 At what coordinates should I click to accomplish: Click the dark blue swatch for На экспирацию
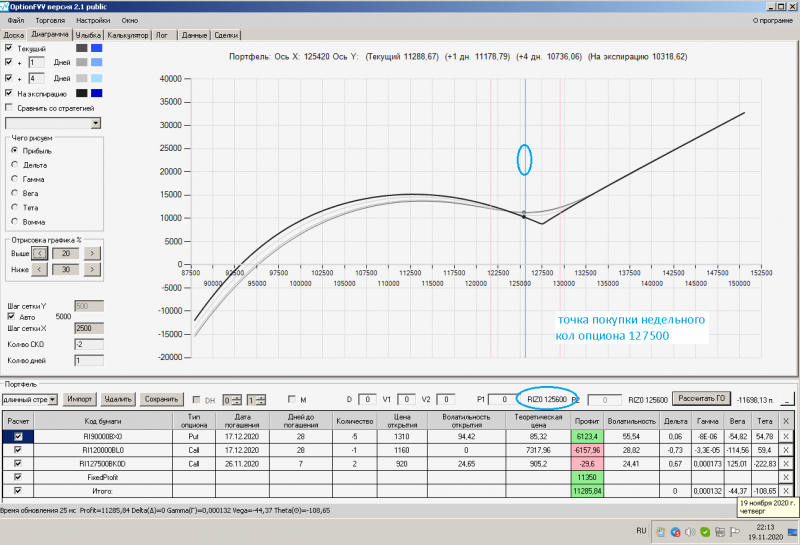coord(96,93)
